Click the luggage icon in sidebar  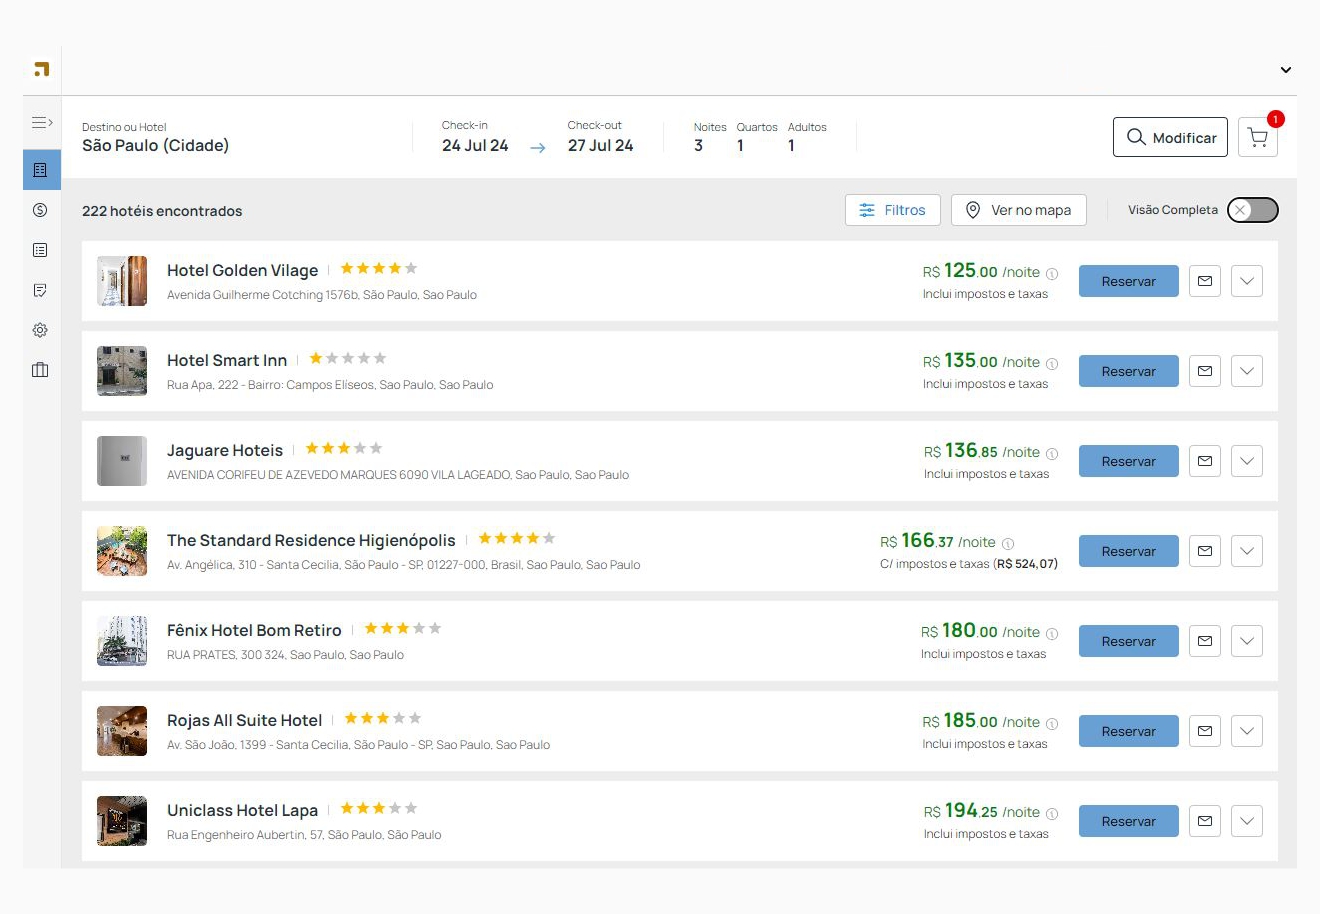click(x=40, y=370)
